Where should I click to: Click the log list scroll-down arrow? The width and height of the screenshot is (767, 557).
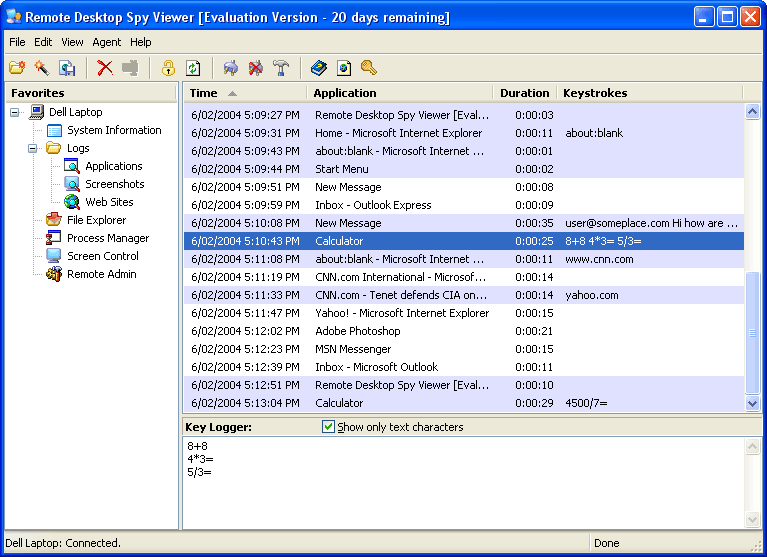(x=752, y=403)
